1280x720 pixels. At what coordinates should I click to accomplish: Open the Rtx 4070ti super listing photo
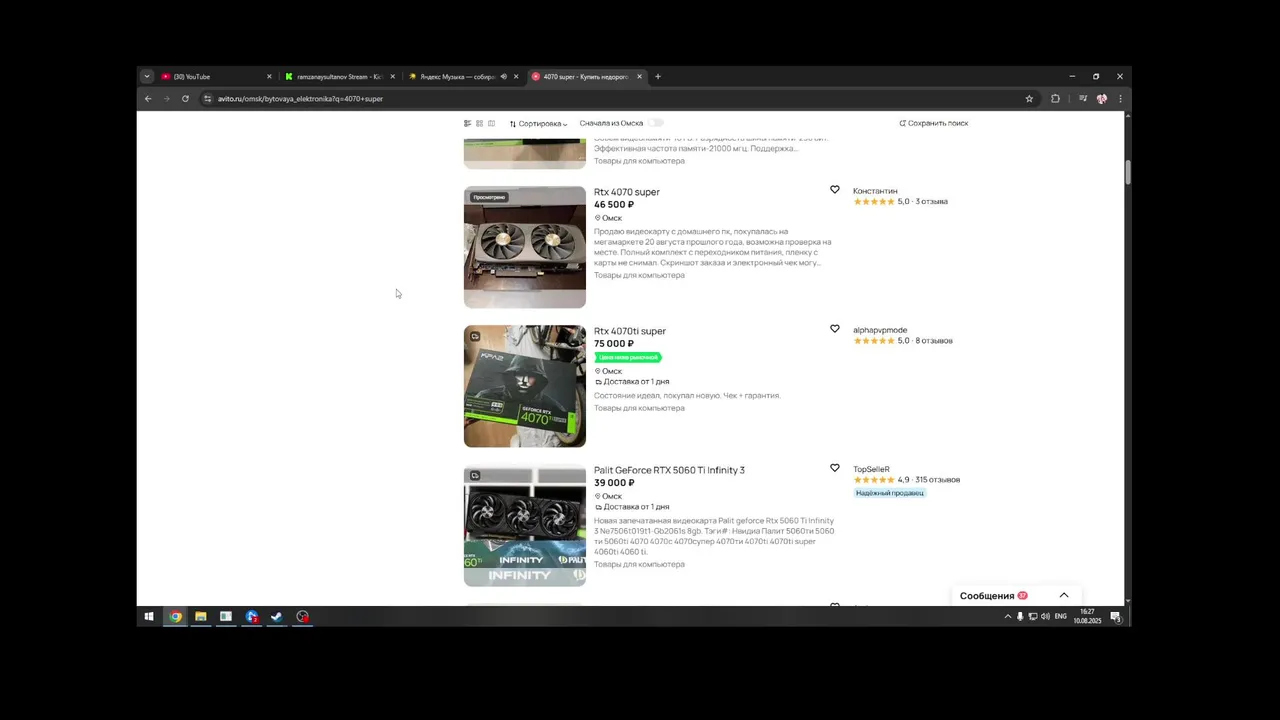525,386
